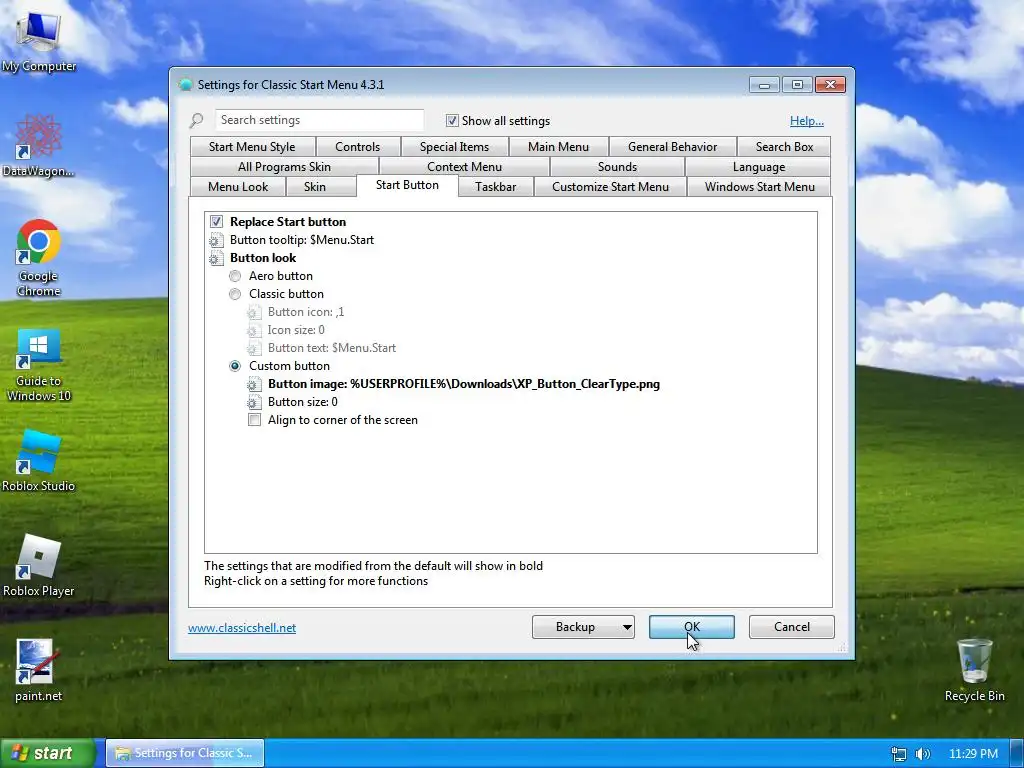Open the Search Box tab
Image resolution: width=1024 pixels, height=768 pixels.
click(784, 147)
